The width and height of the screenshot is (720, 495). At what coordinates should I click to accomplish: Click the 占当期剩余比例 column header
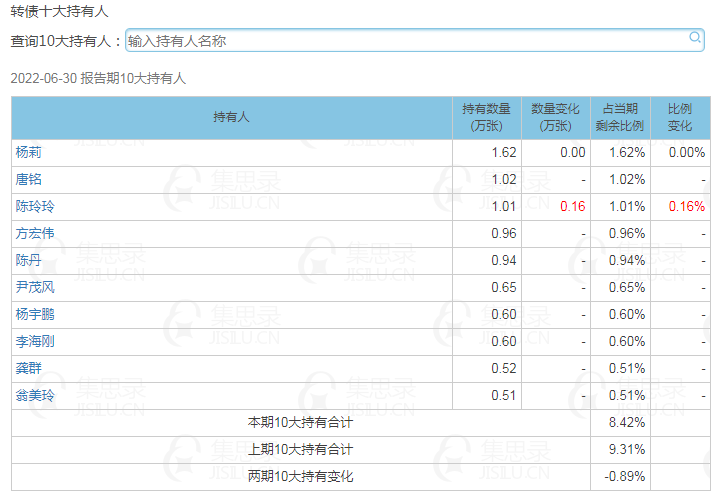(620, 118)
